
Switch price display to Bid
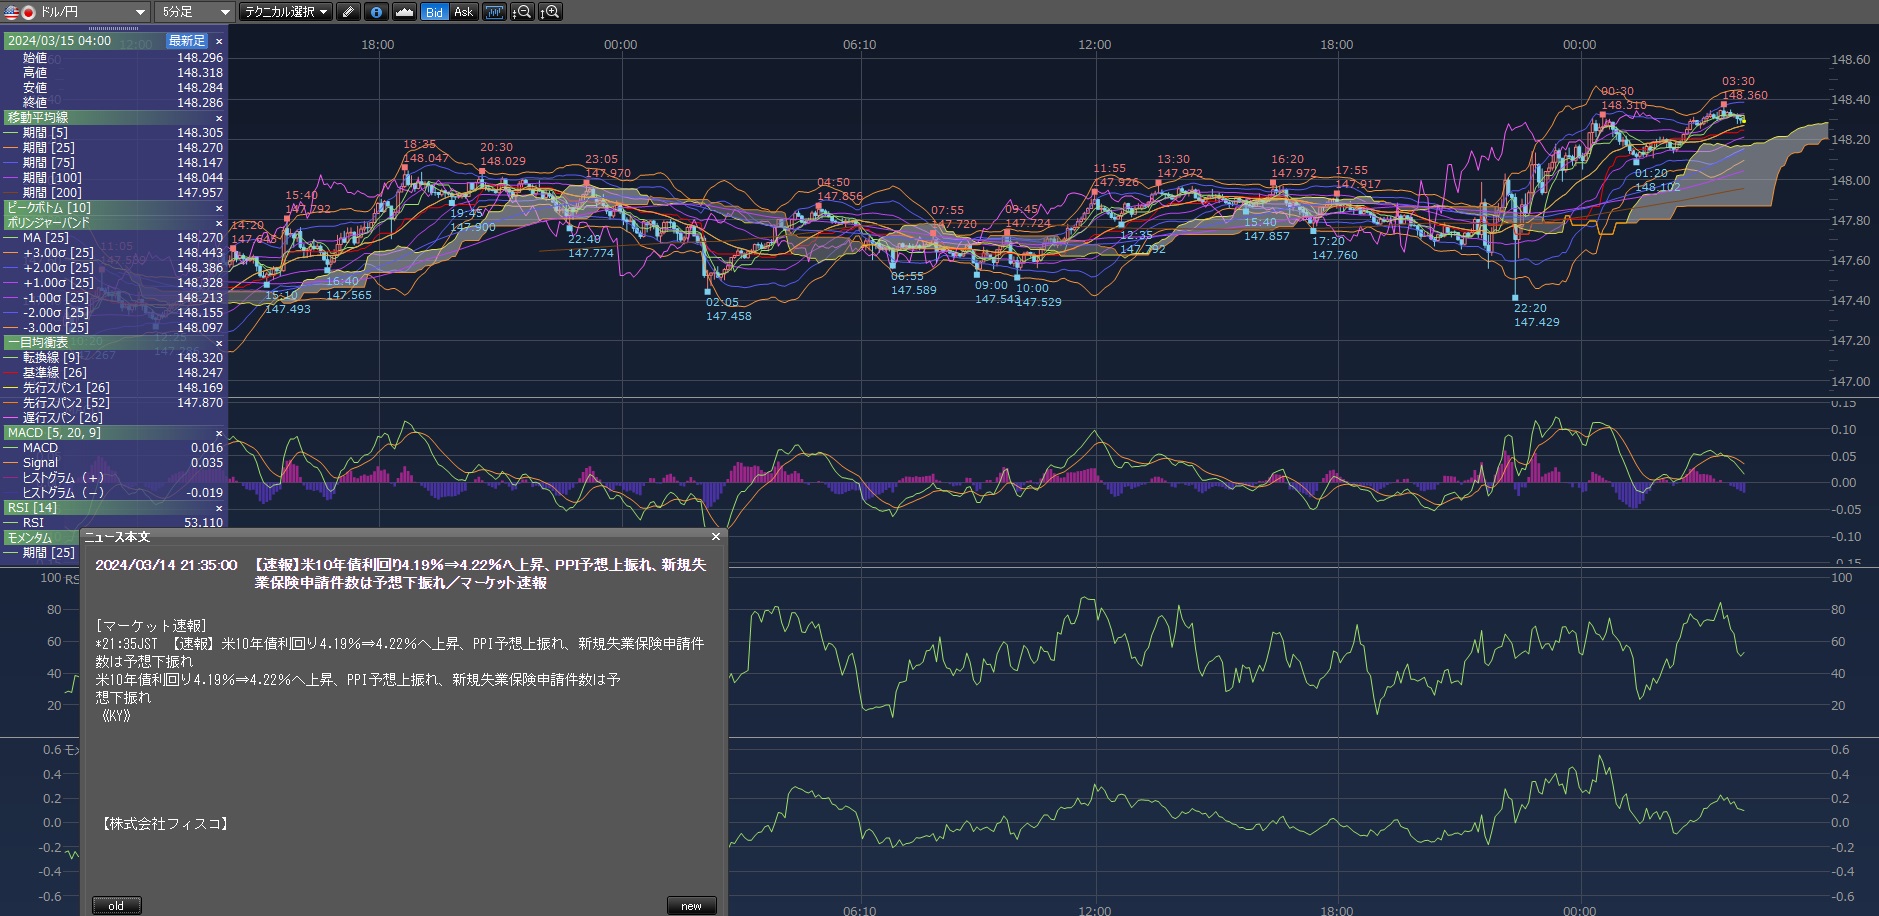coord(434,12)
